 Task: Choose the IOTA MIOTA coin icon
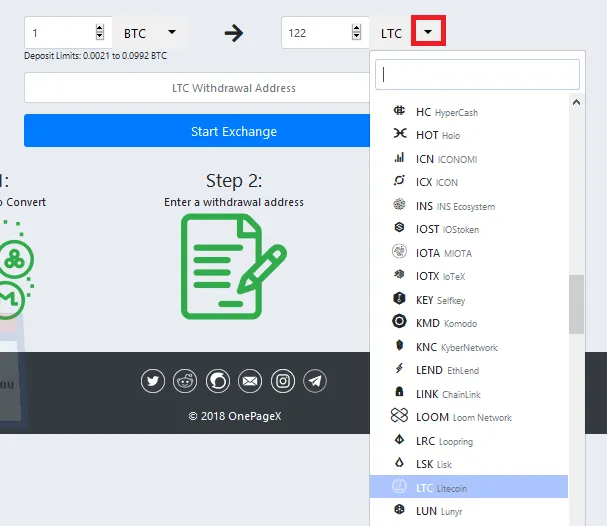tap(399, 251)
